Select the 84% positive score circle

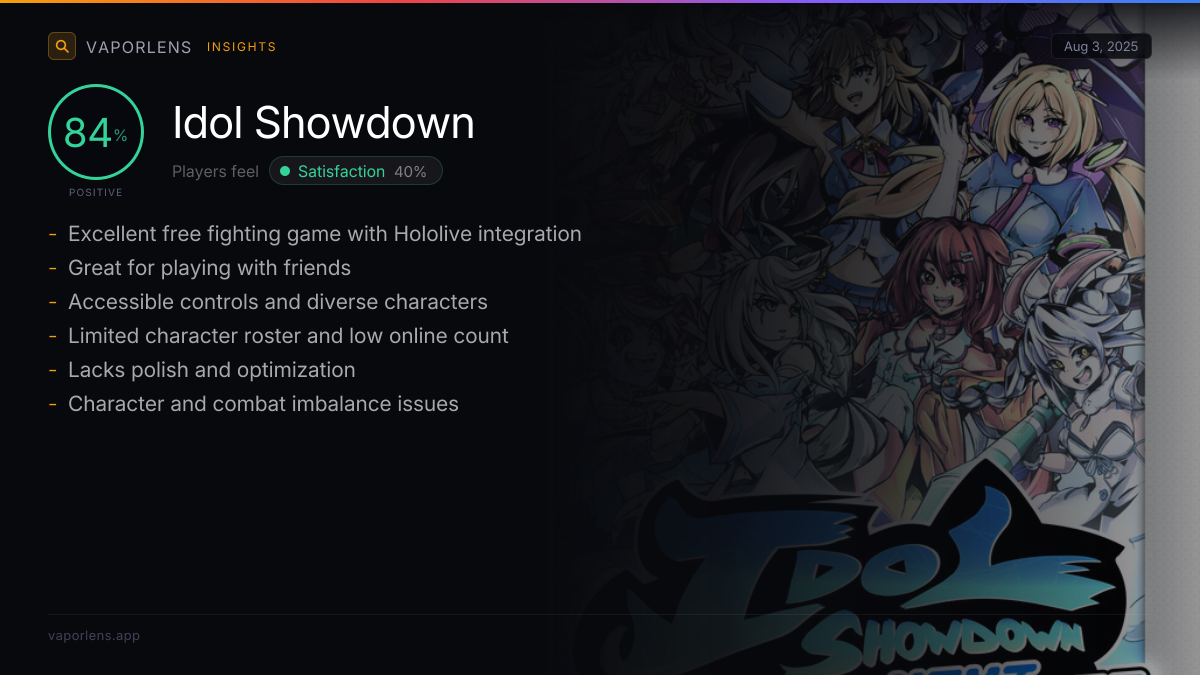pos(96,133)
